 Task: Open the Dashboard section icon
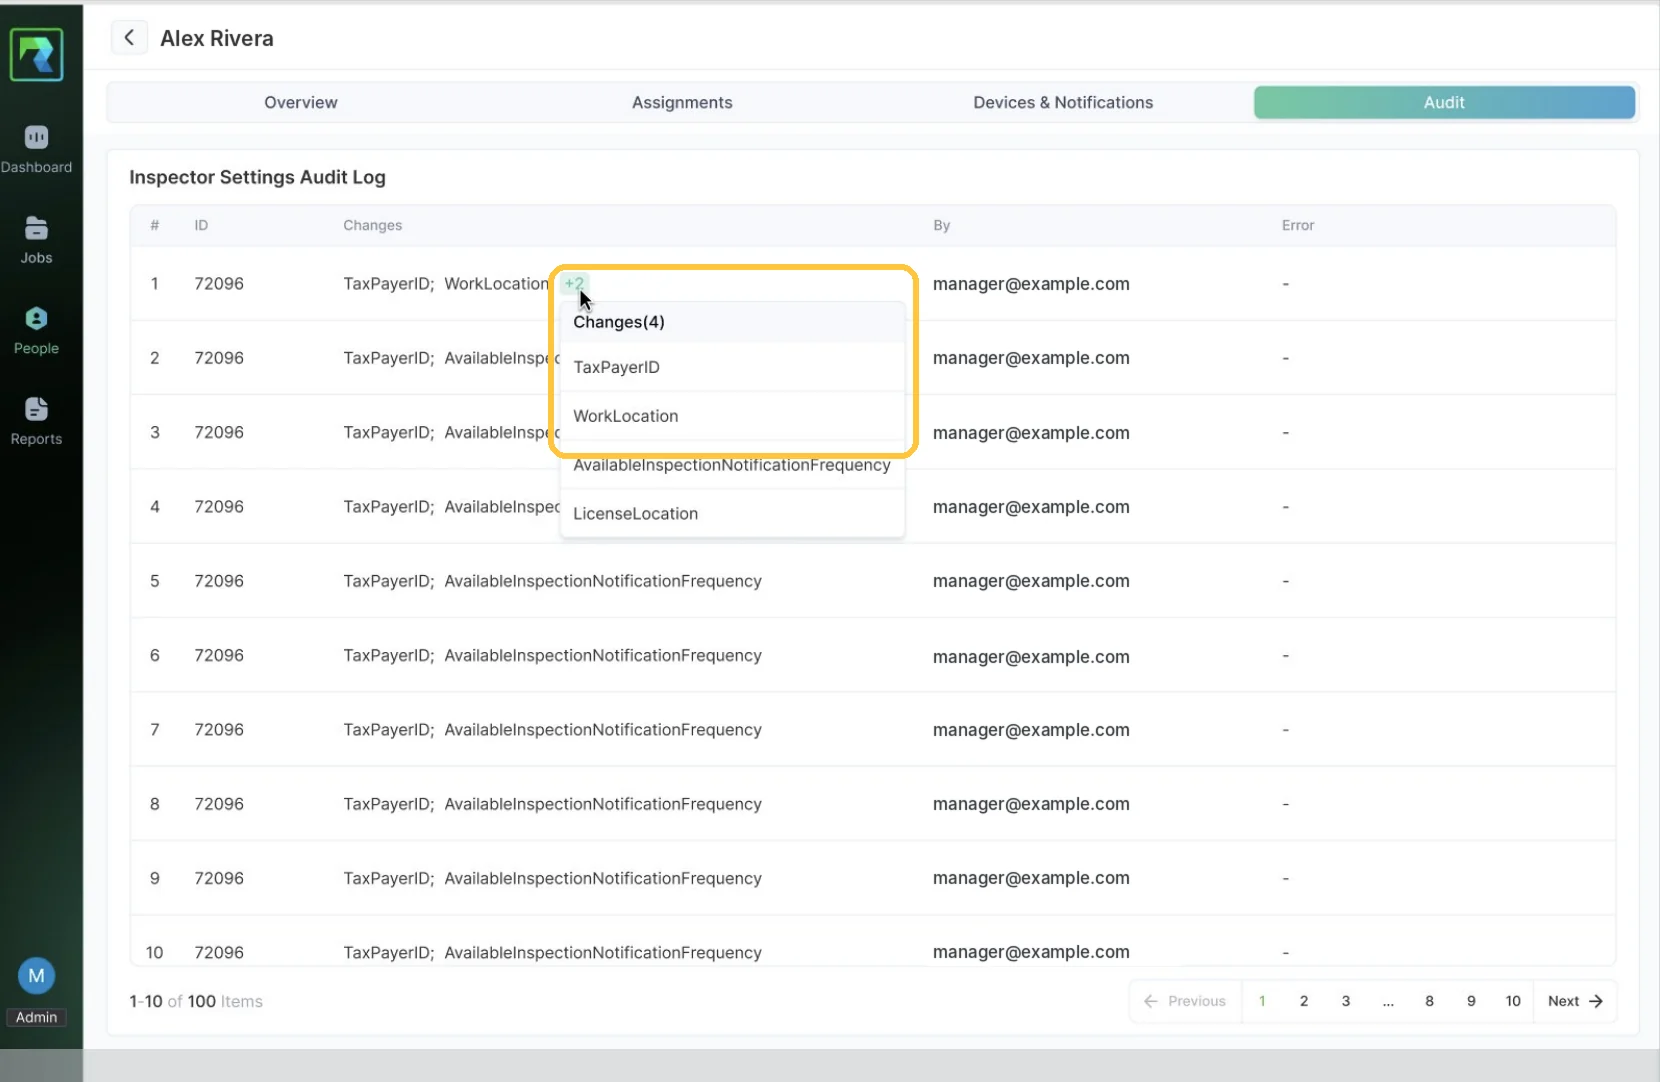[36, 137]
